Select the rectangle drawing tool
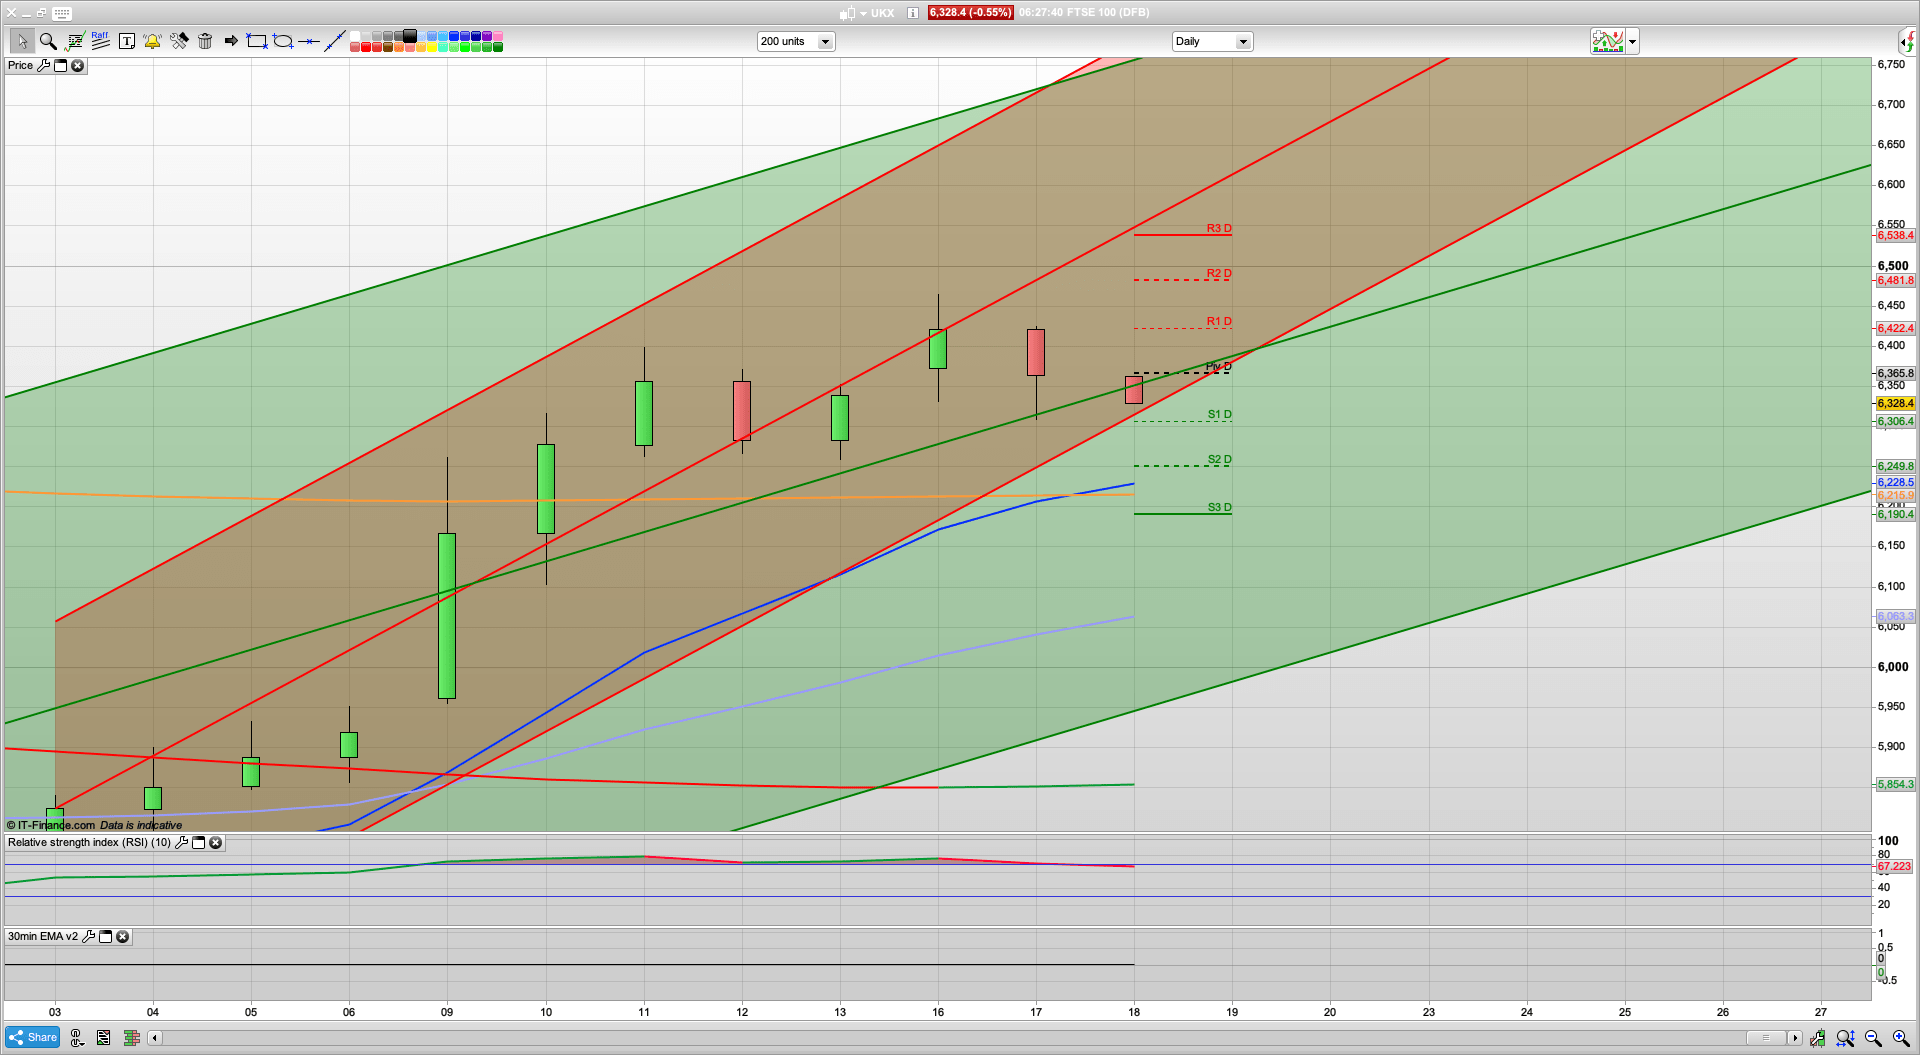 coord(256,41)
